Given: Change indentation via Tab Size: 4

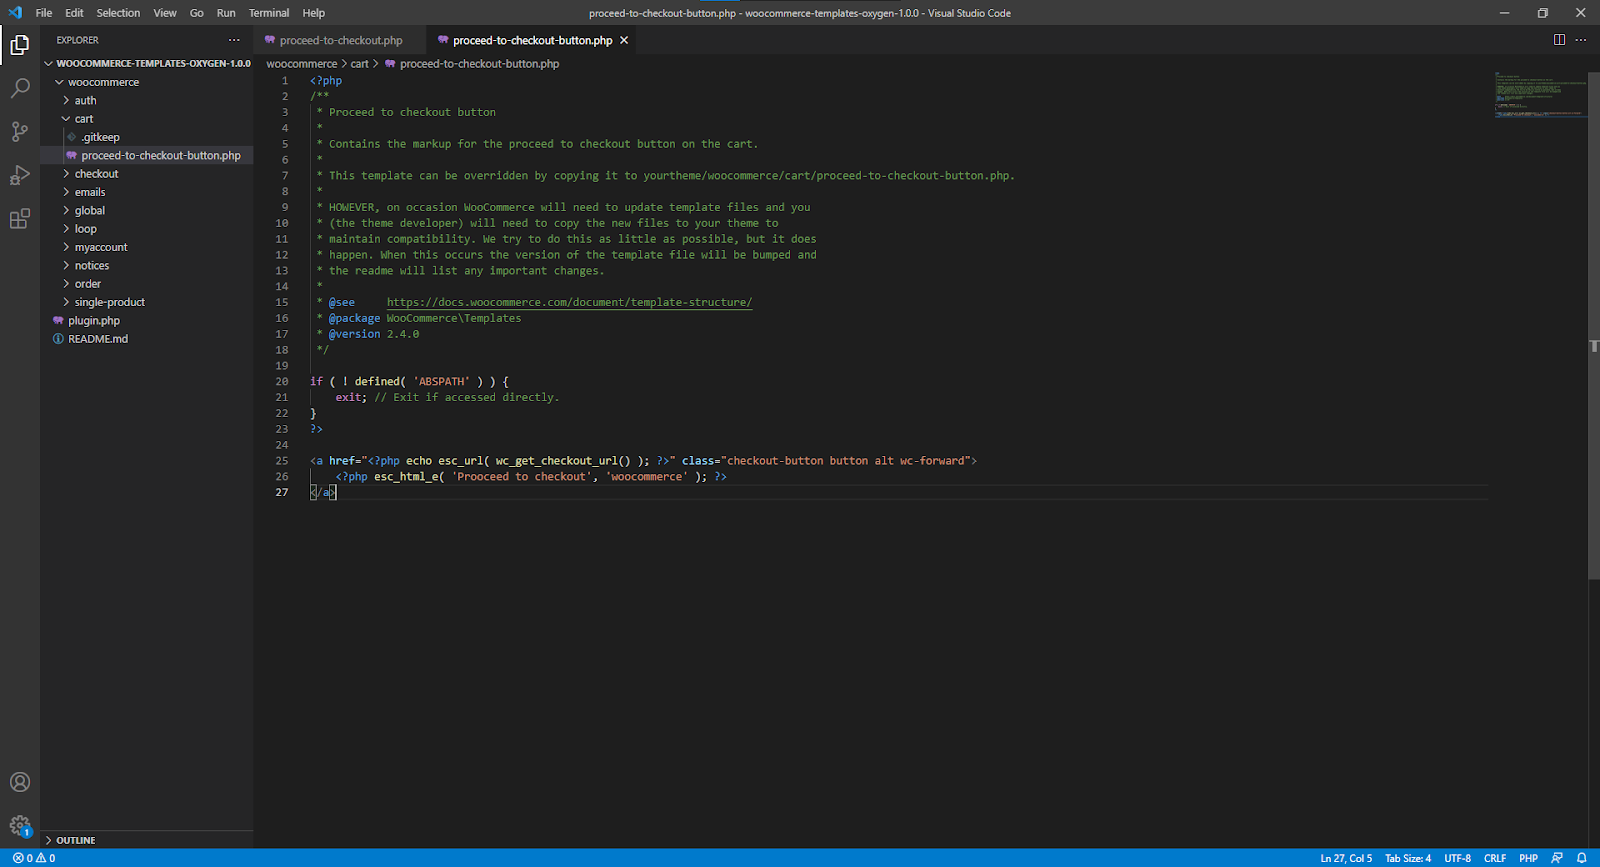Looking at the screenshot, I should pos(1408,858).
